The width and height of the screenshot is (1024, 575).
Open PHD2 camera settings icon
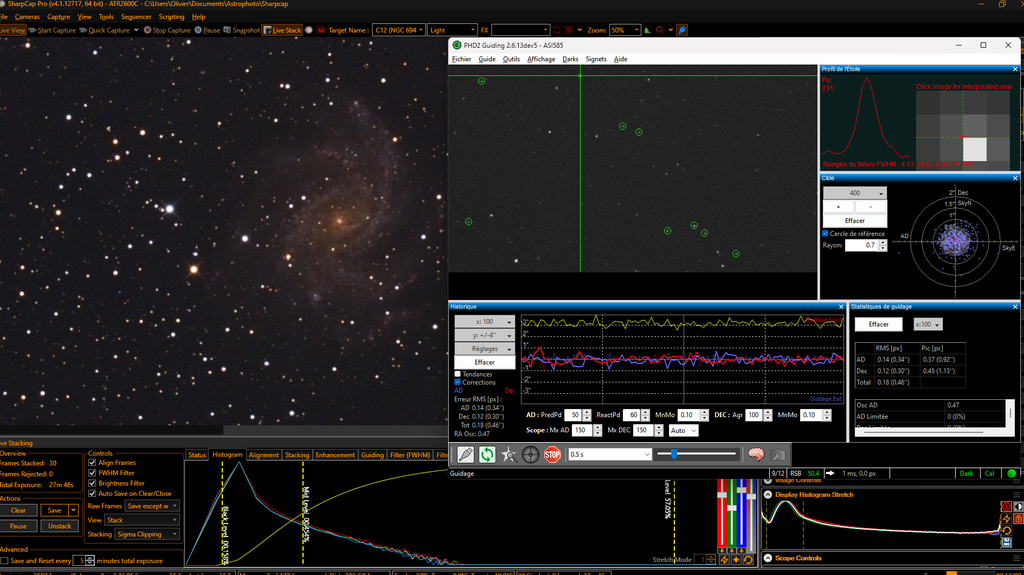point(778,454)
